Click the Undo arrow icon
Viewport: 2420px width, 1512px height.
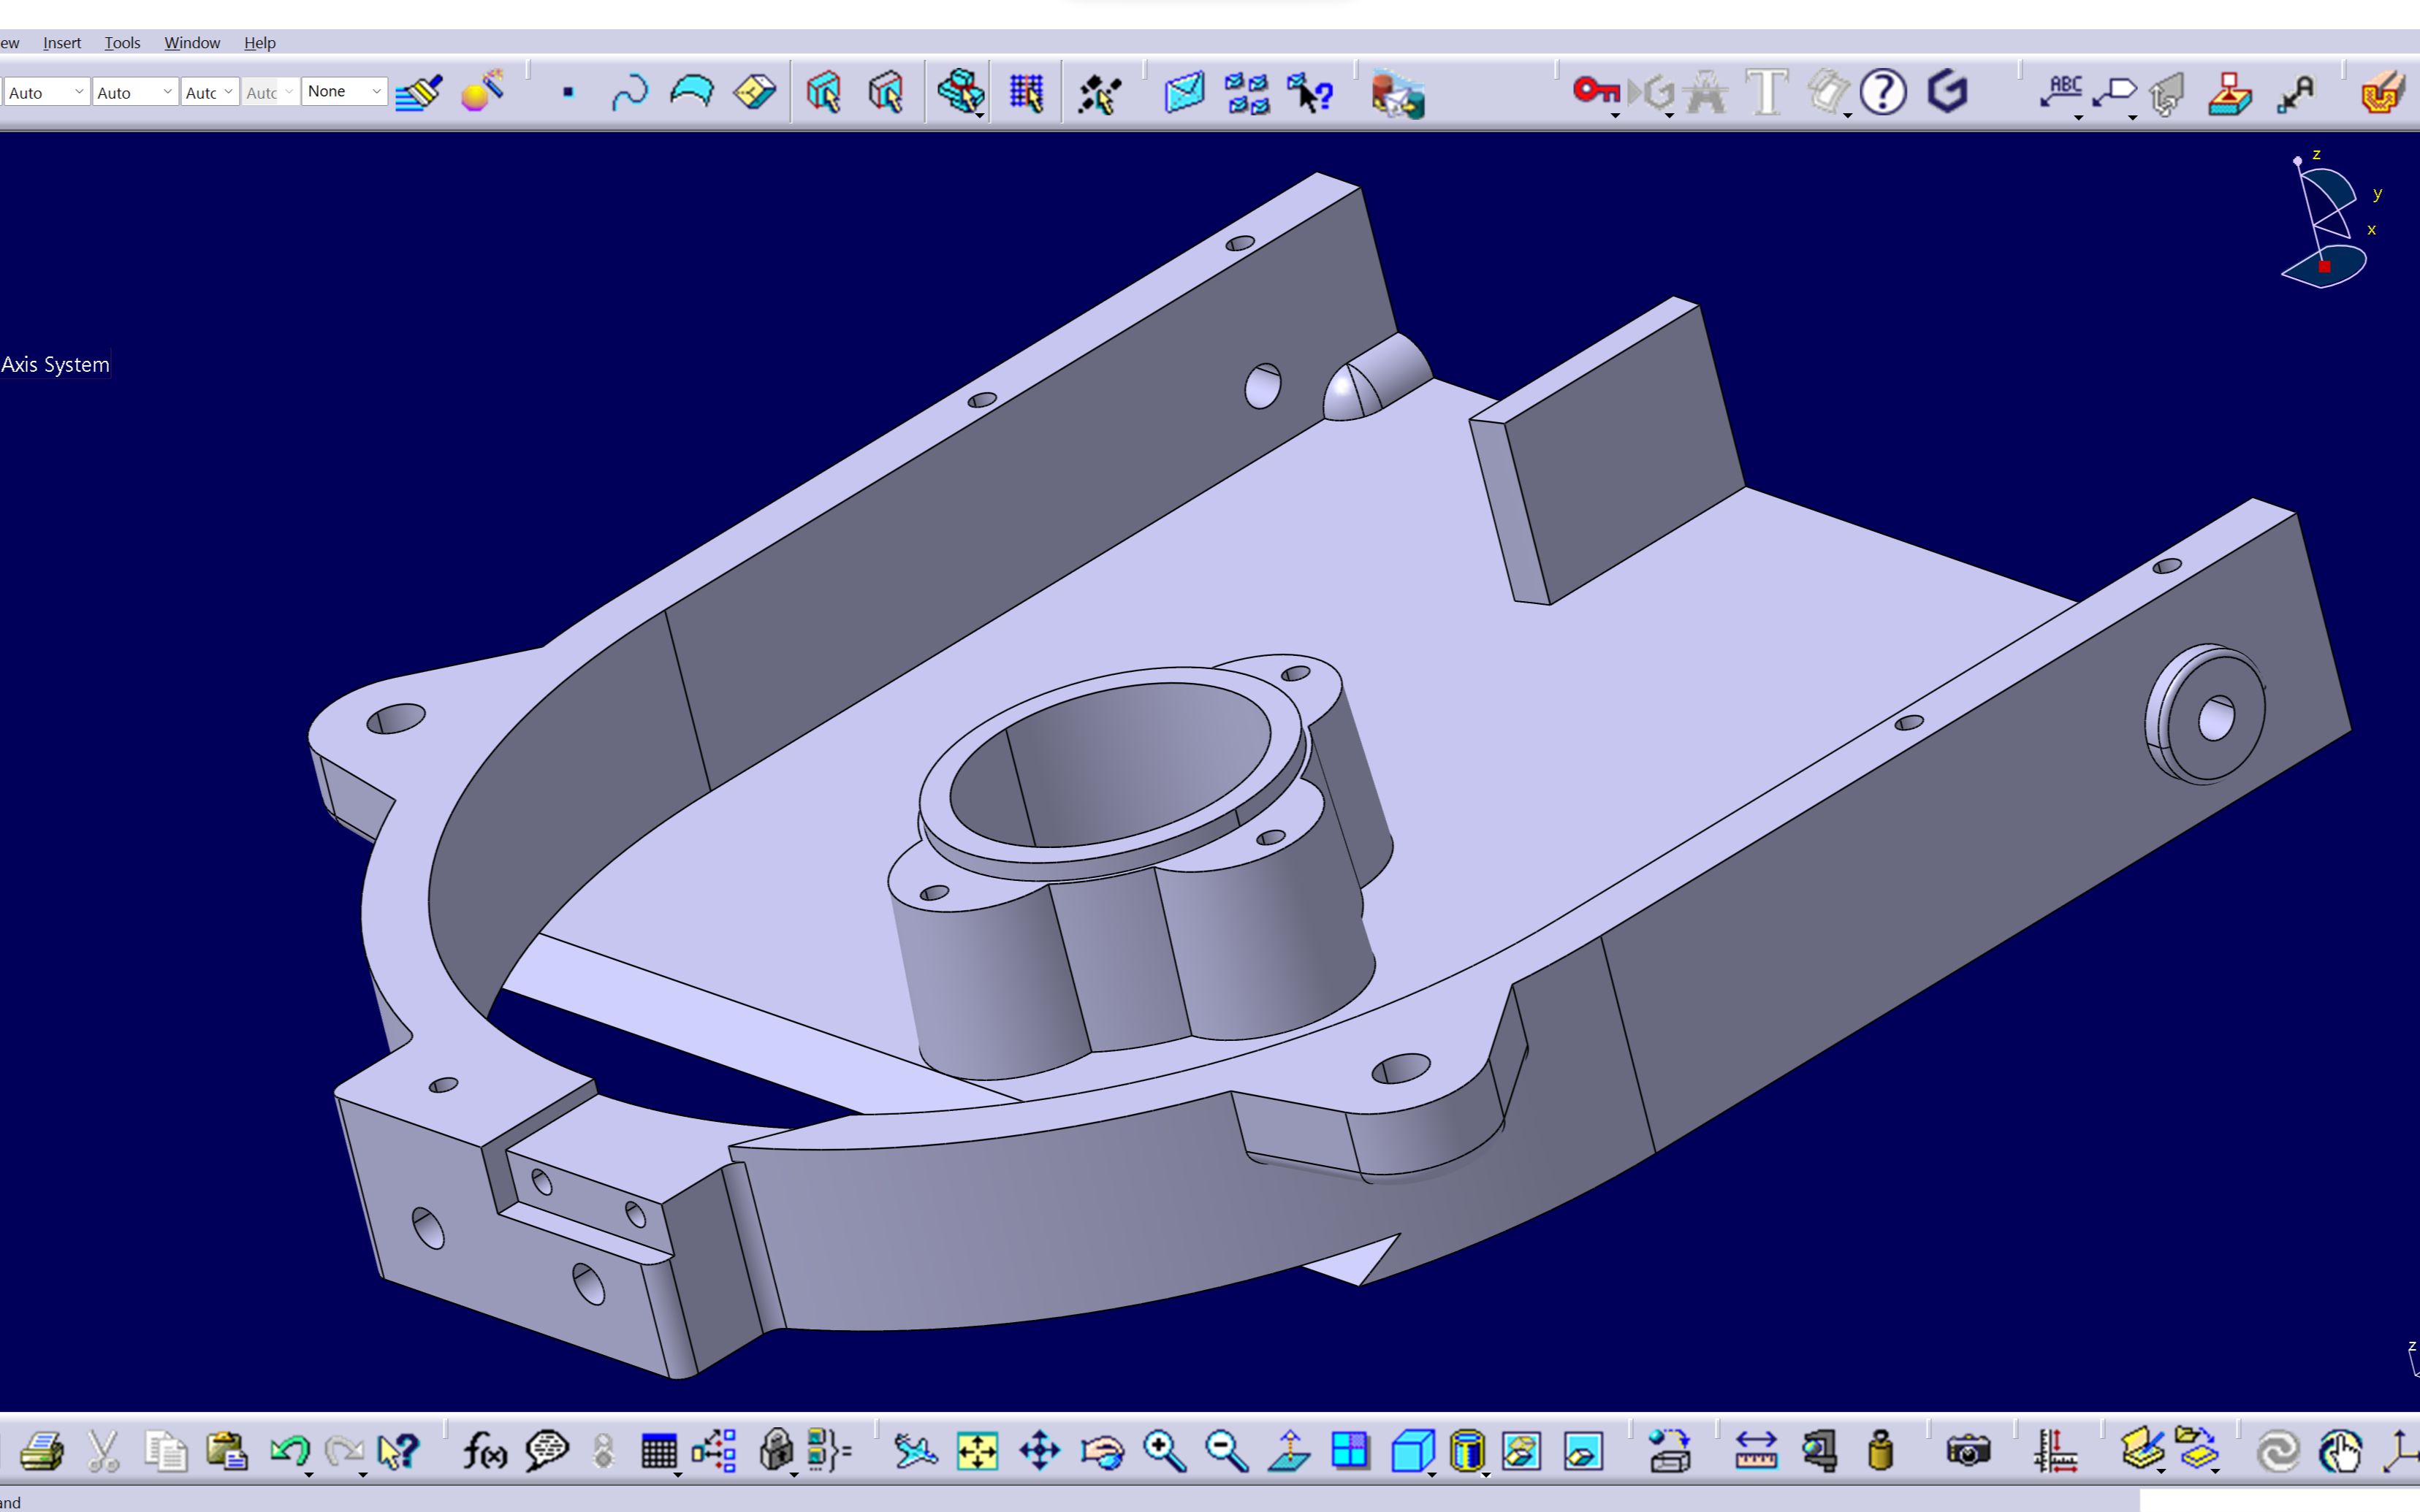coord(289,1450)
